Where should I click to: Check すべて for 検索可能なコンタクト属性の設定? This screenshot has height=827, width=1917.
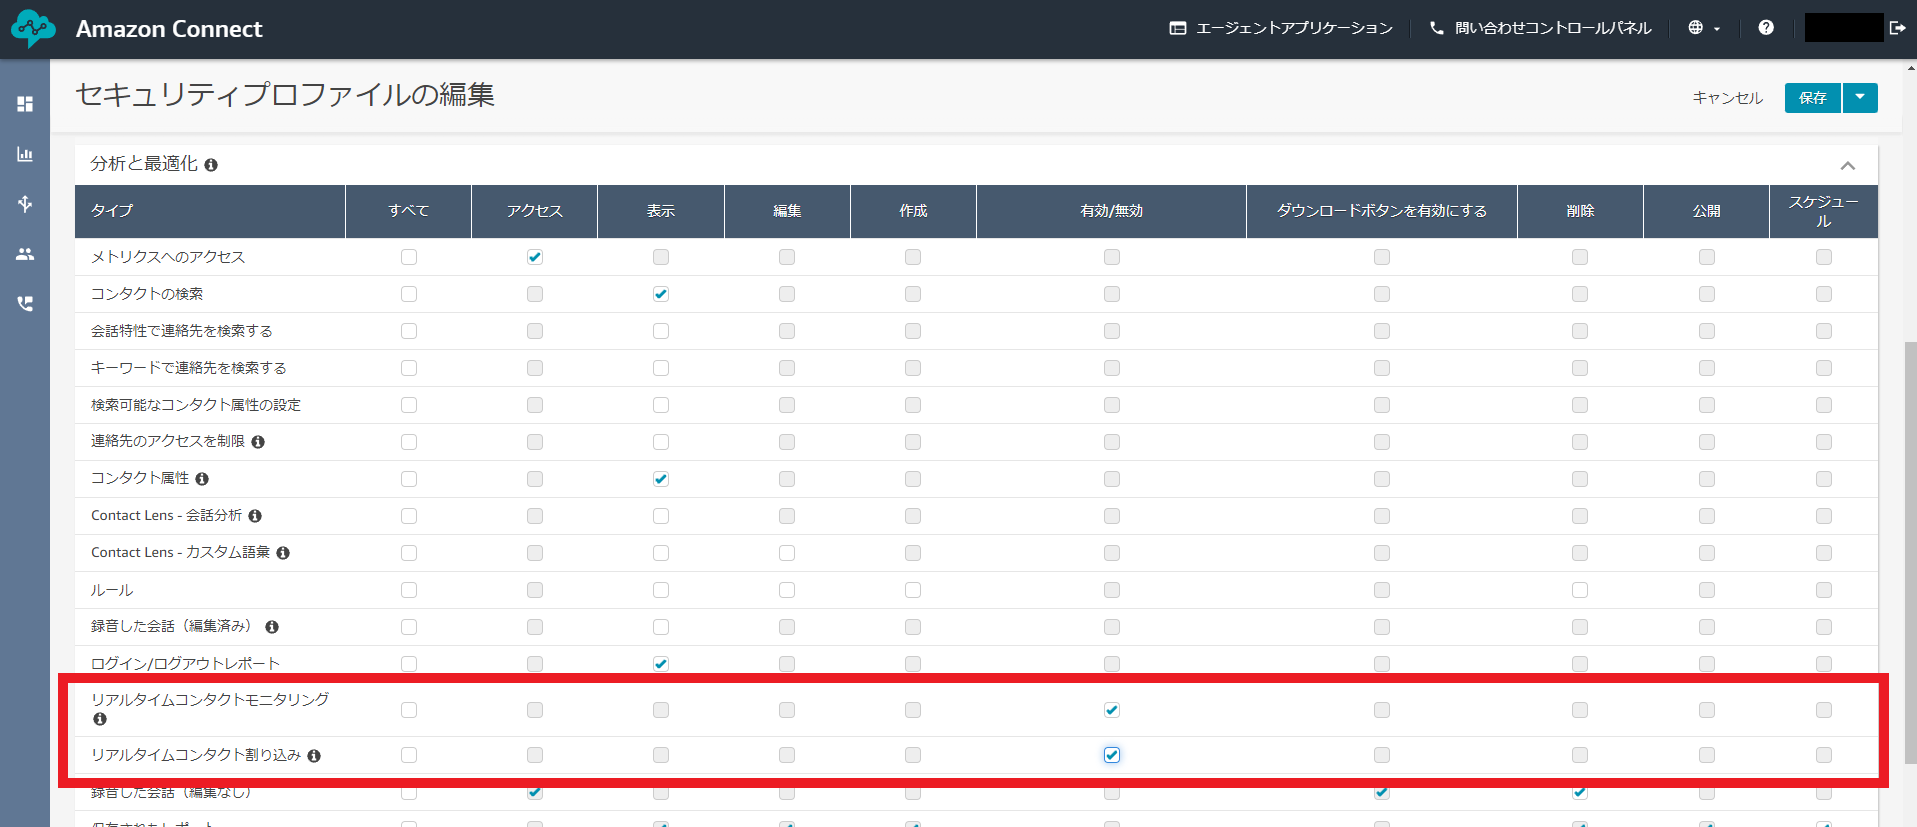[x=409, y=405]
